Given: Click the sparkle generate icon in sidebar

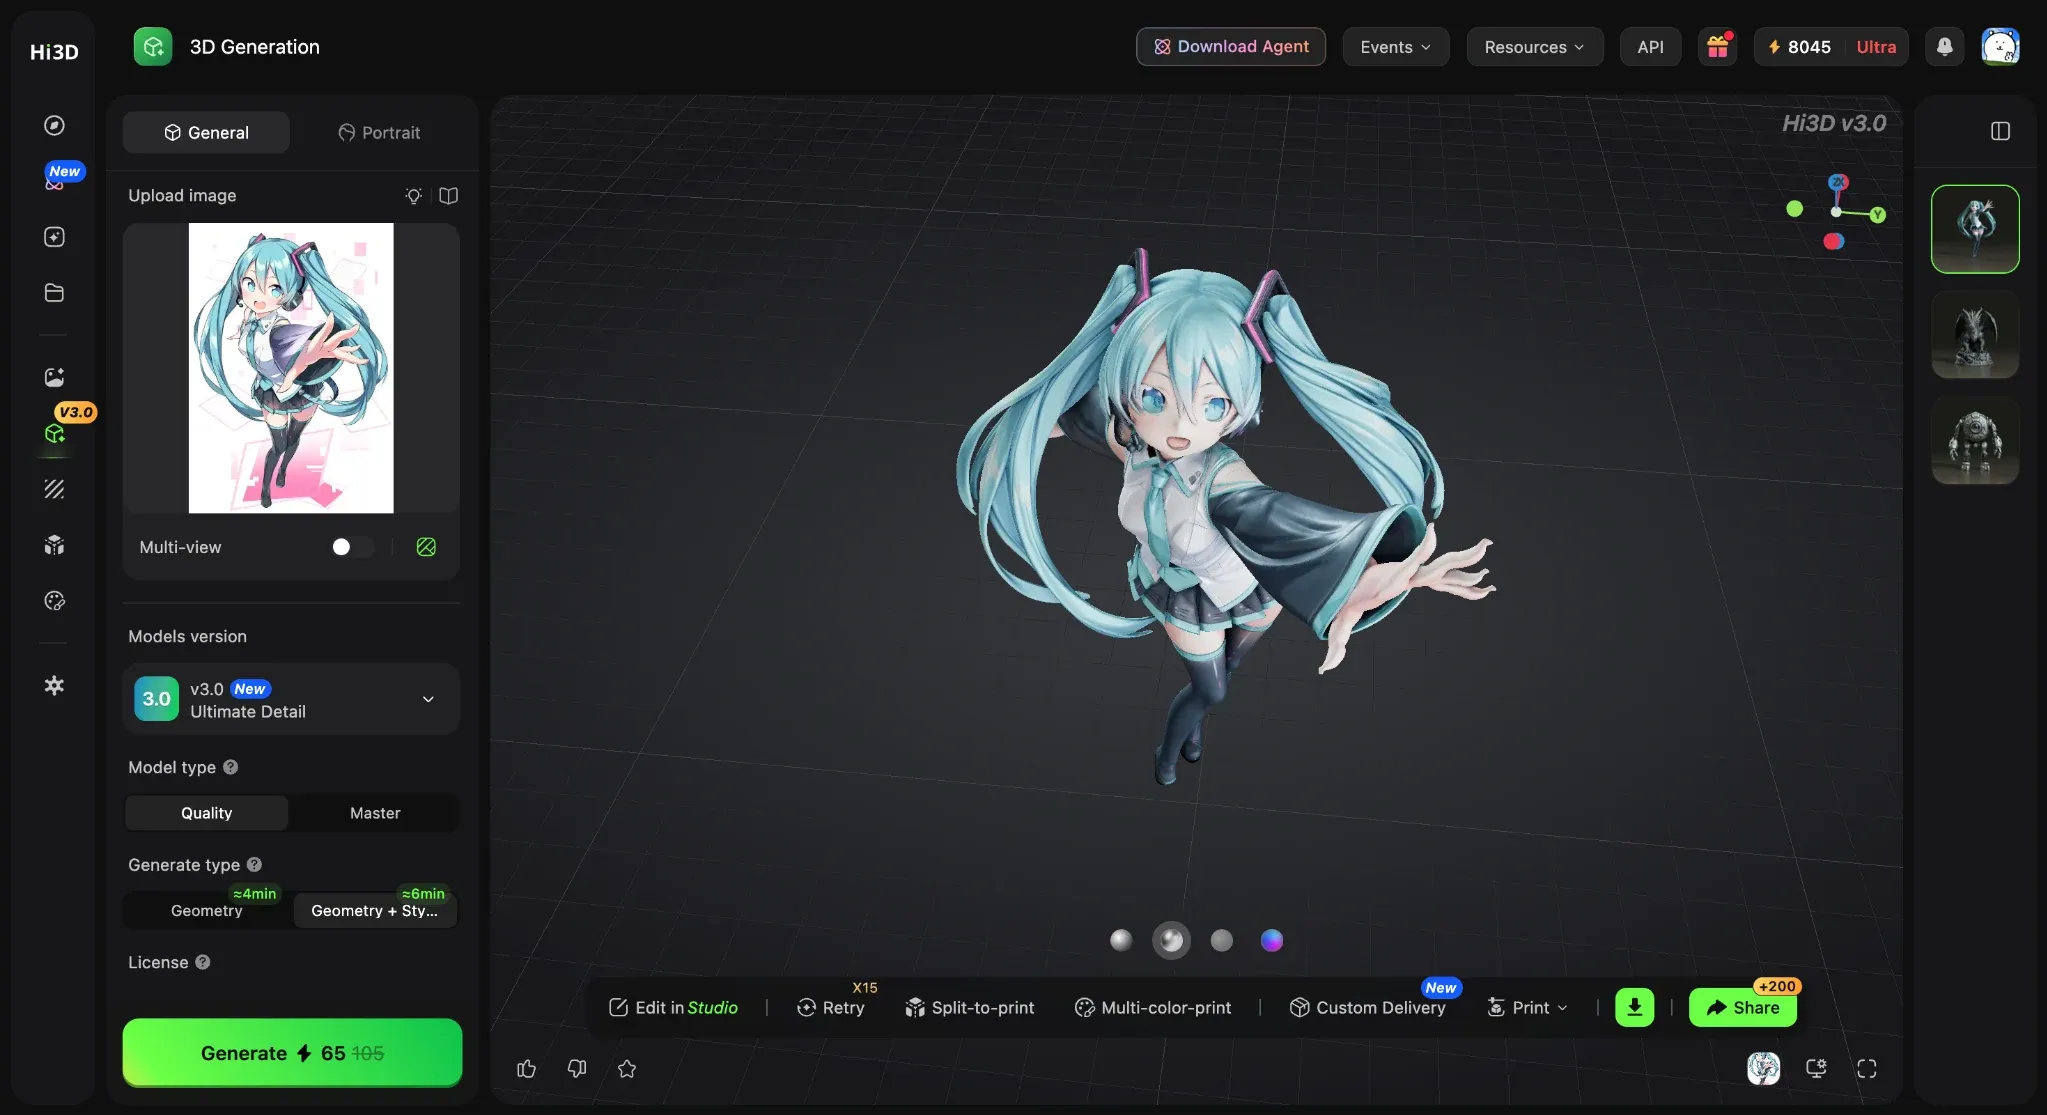Looking at the screenshot, I should coord(54,237).
